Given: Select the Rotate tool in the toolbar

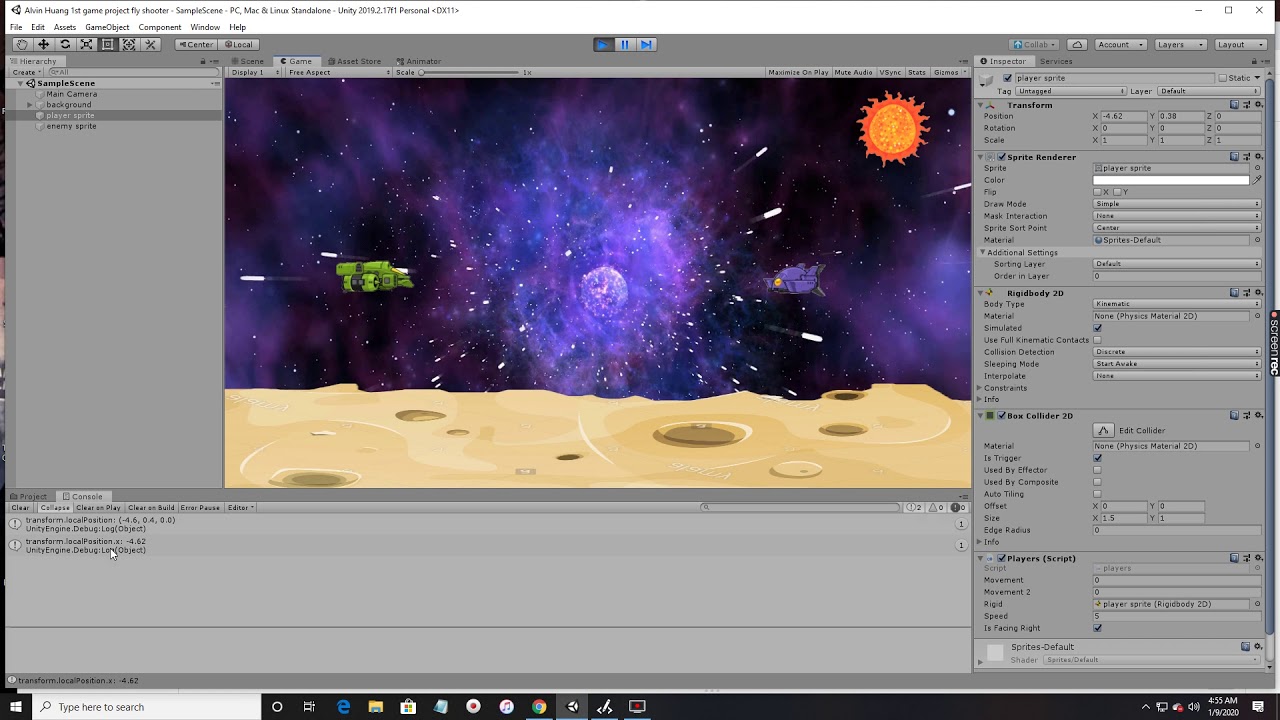Looking at the screenshot, I should [x=65, y=44].
